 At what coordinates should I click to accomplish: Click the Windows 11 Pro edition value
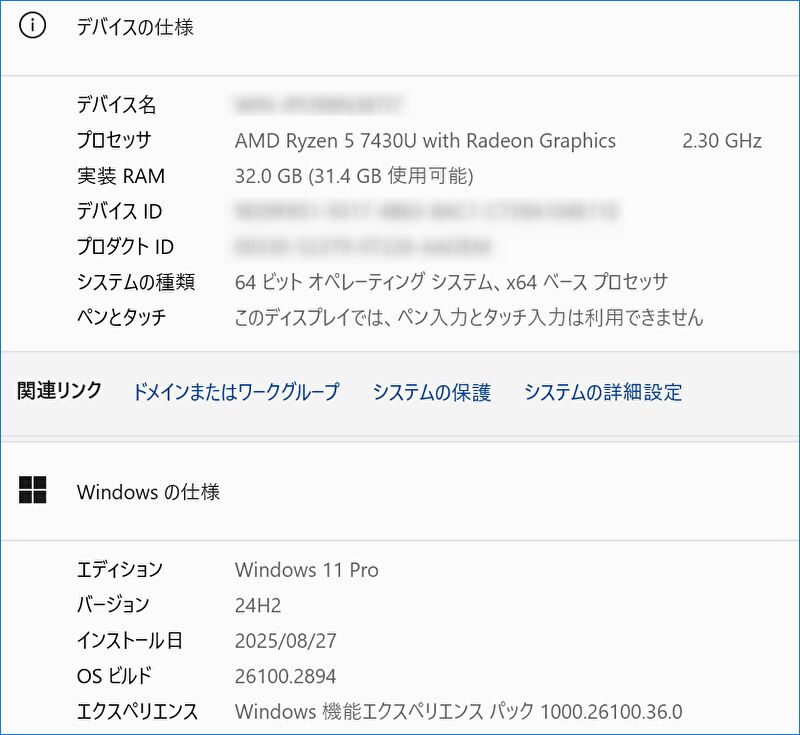coord(307,570)
